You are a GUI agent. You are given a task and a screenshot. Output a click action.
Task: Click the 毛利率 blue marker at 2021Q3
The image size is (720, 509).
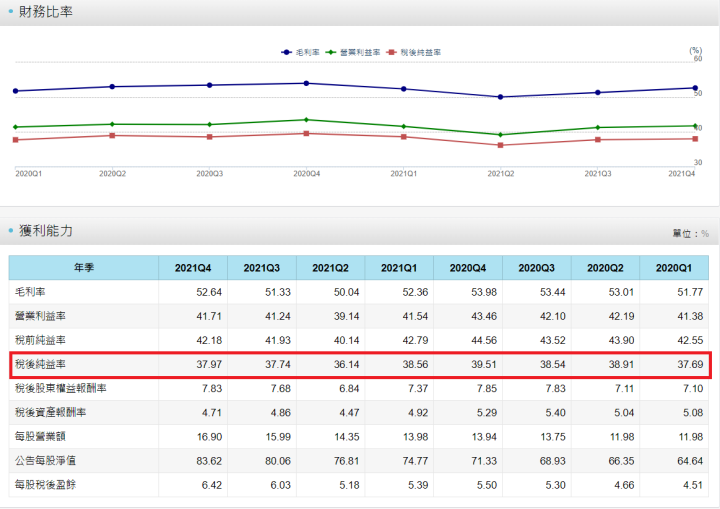(x=598, y=92)
